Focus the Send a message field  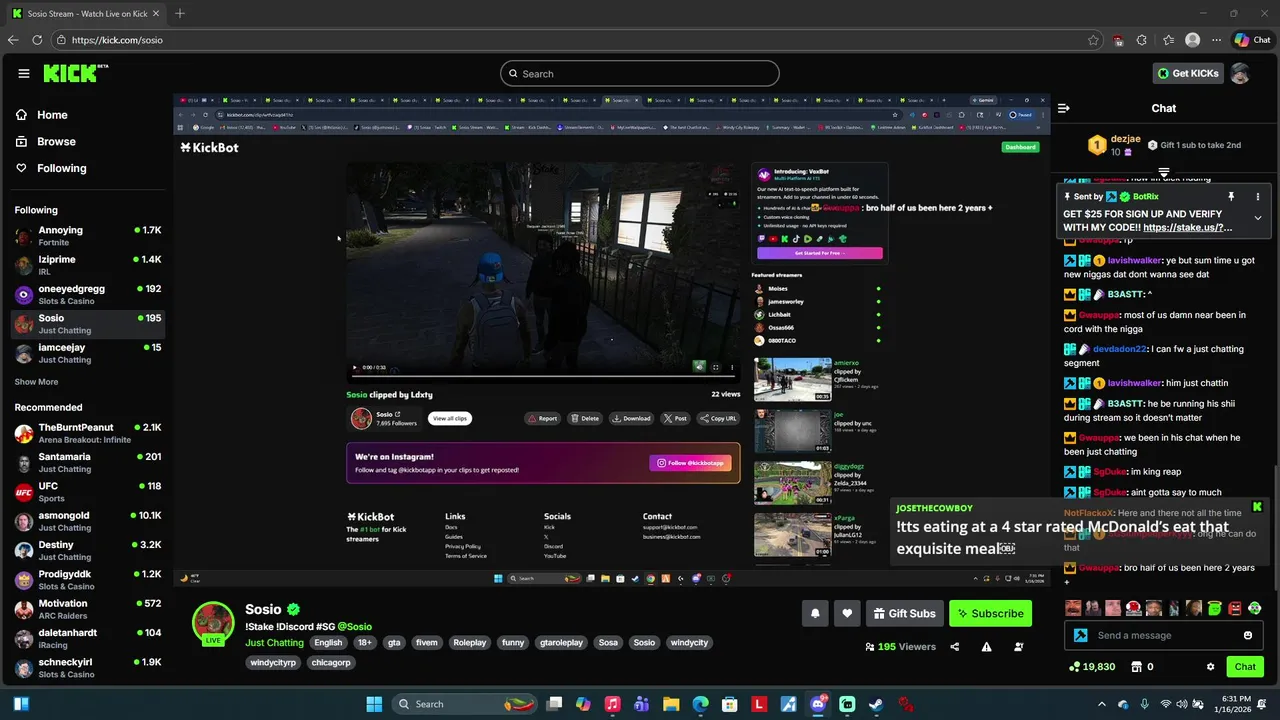tap(1162, 635)
